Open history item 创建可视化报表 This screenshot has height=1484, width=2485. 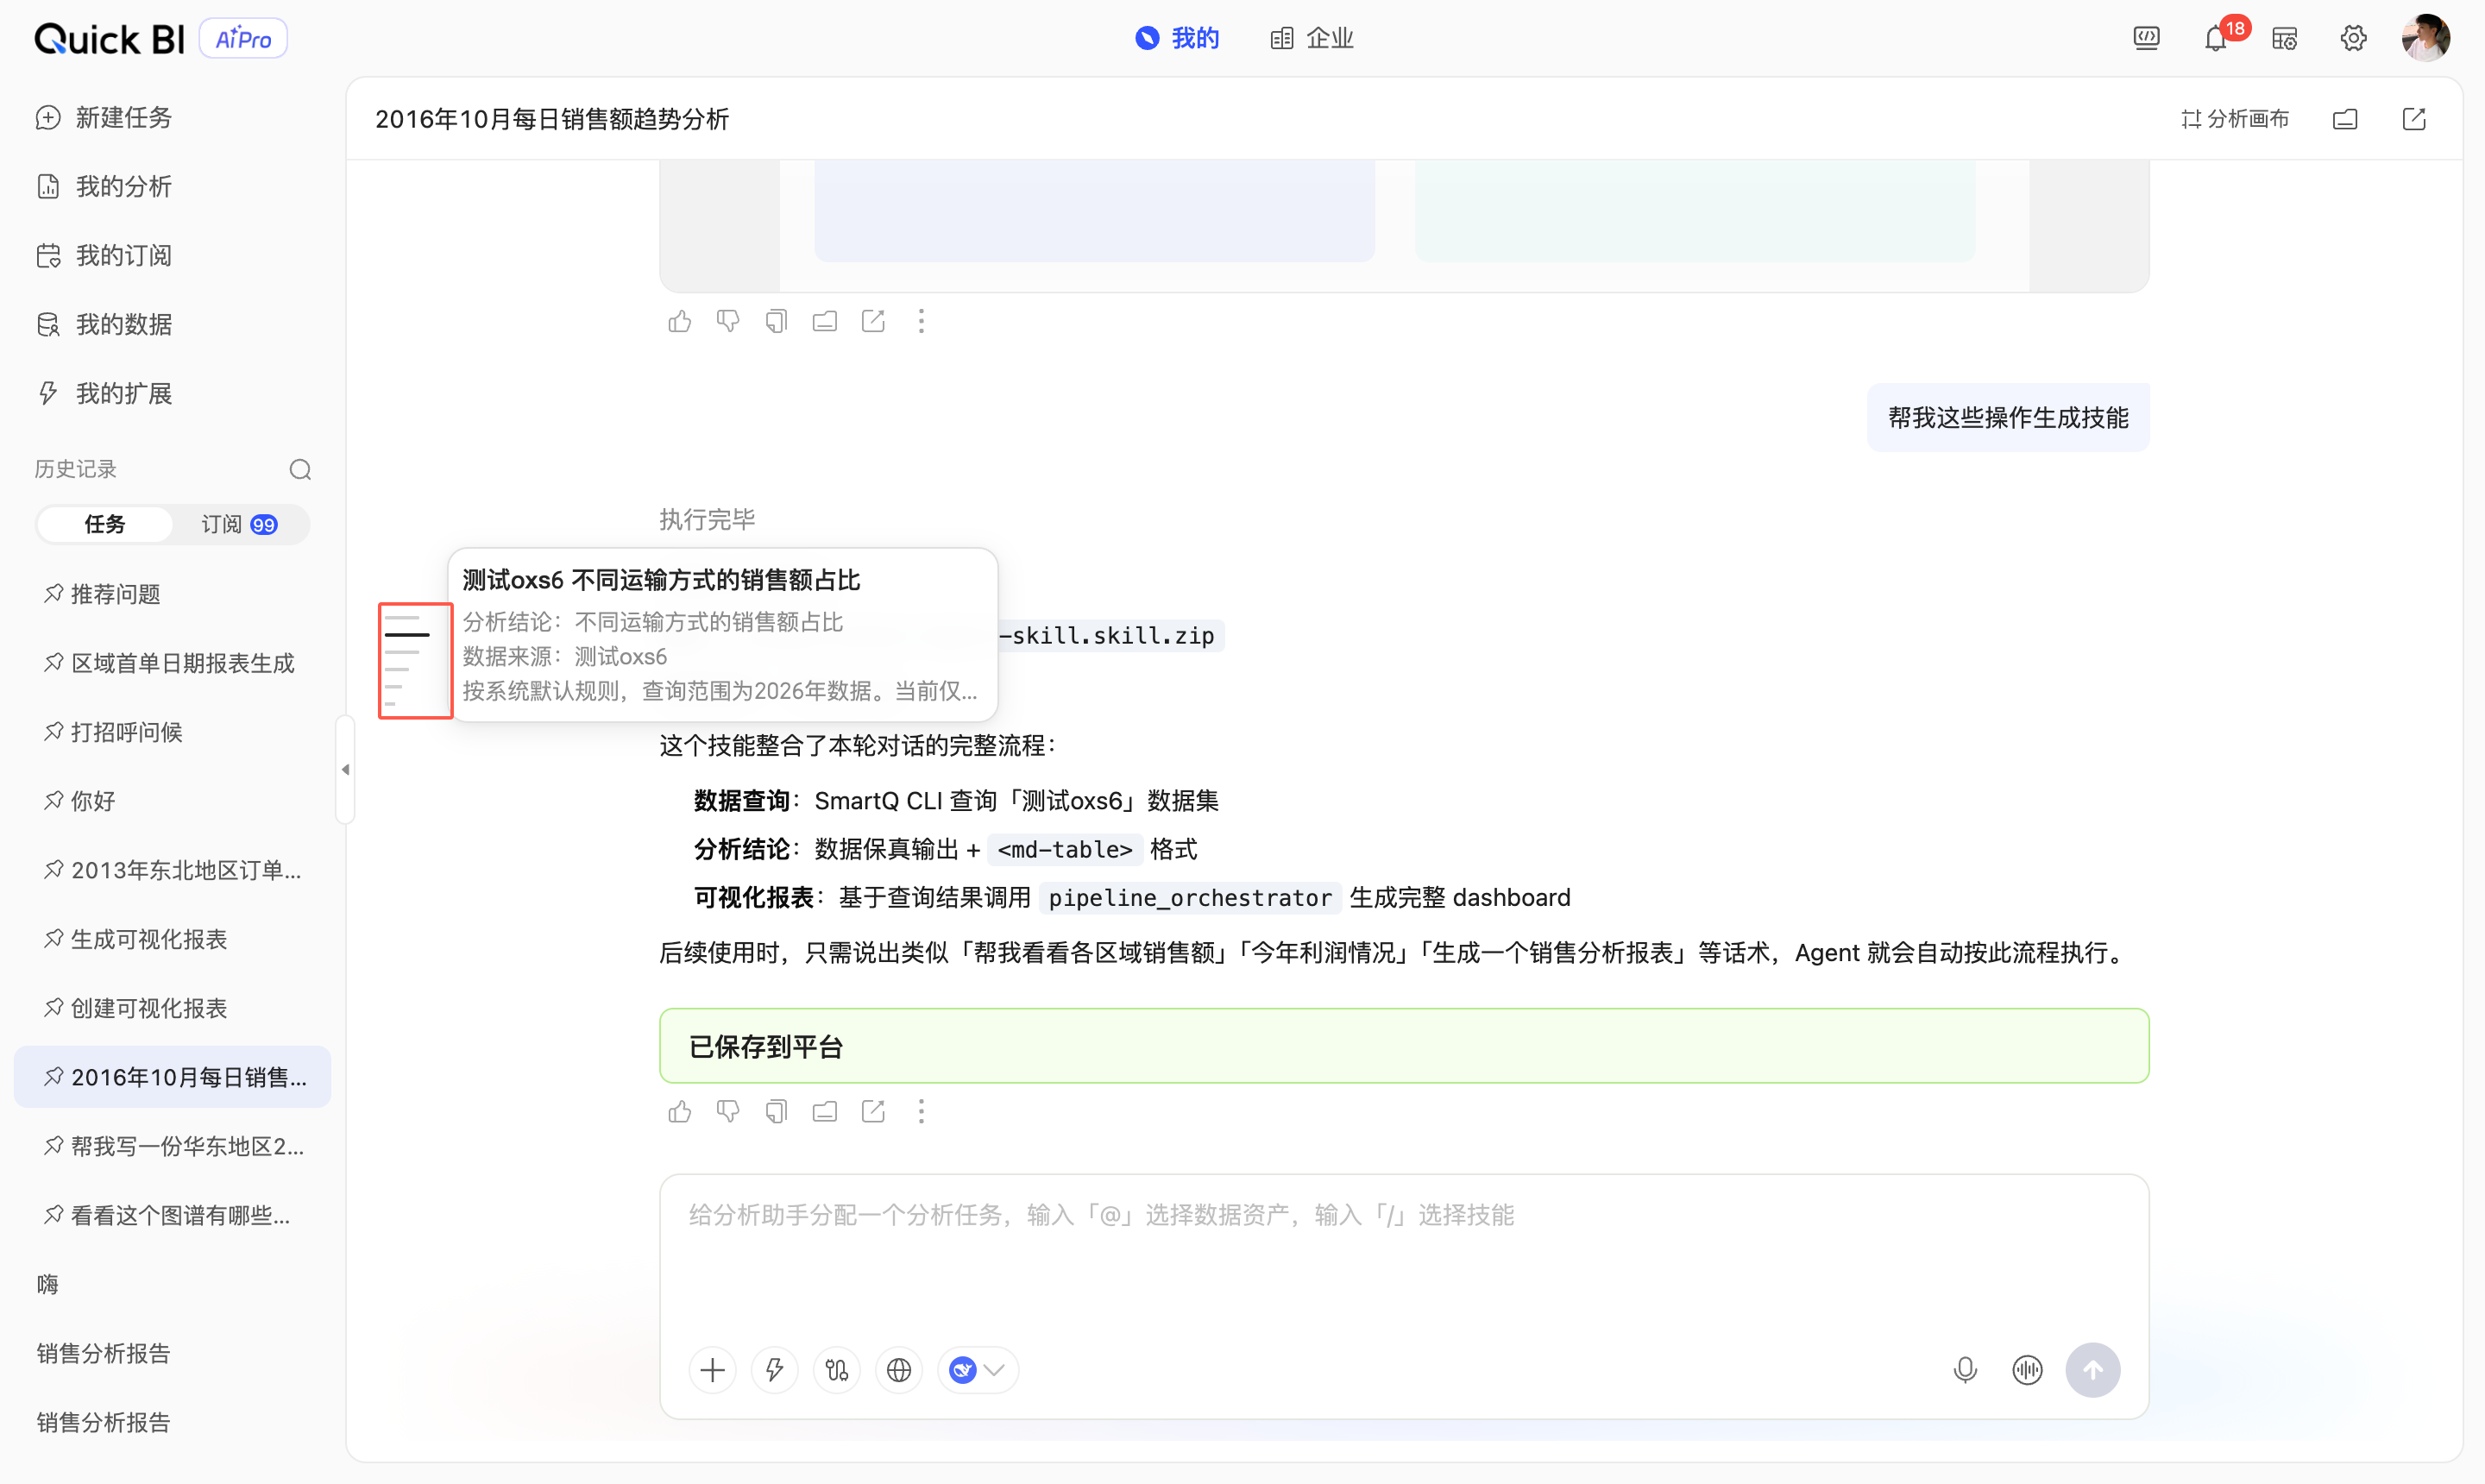tap(172, 1008)
